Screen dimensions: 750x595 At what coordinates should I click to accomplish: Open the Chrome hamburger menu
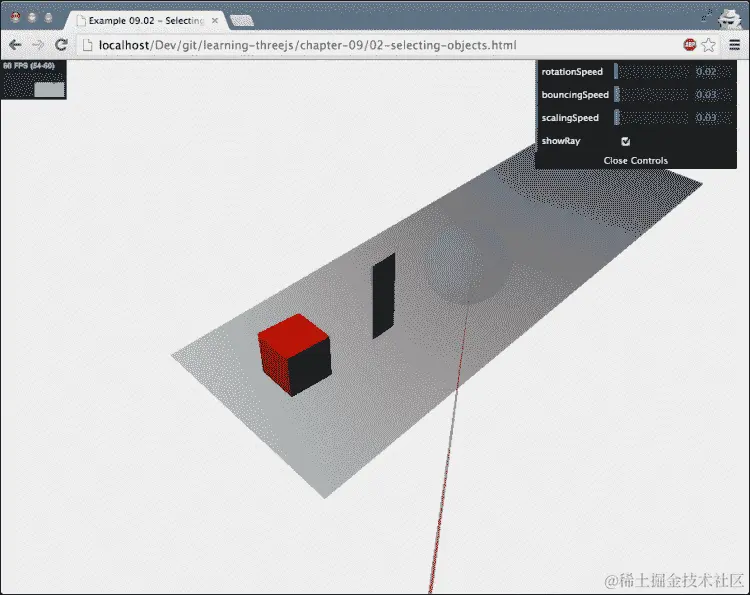tap(734, 45)
